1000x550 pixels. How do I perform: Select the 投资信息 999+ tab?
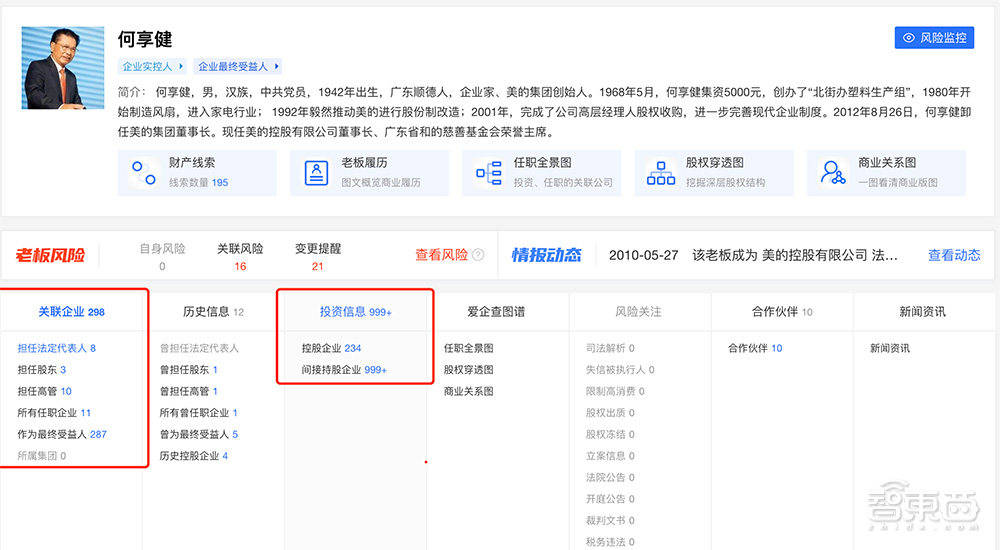coord(355,312)
